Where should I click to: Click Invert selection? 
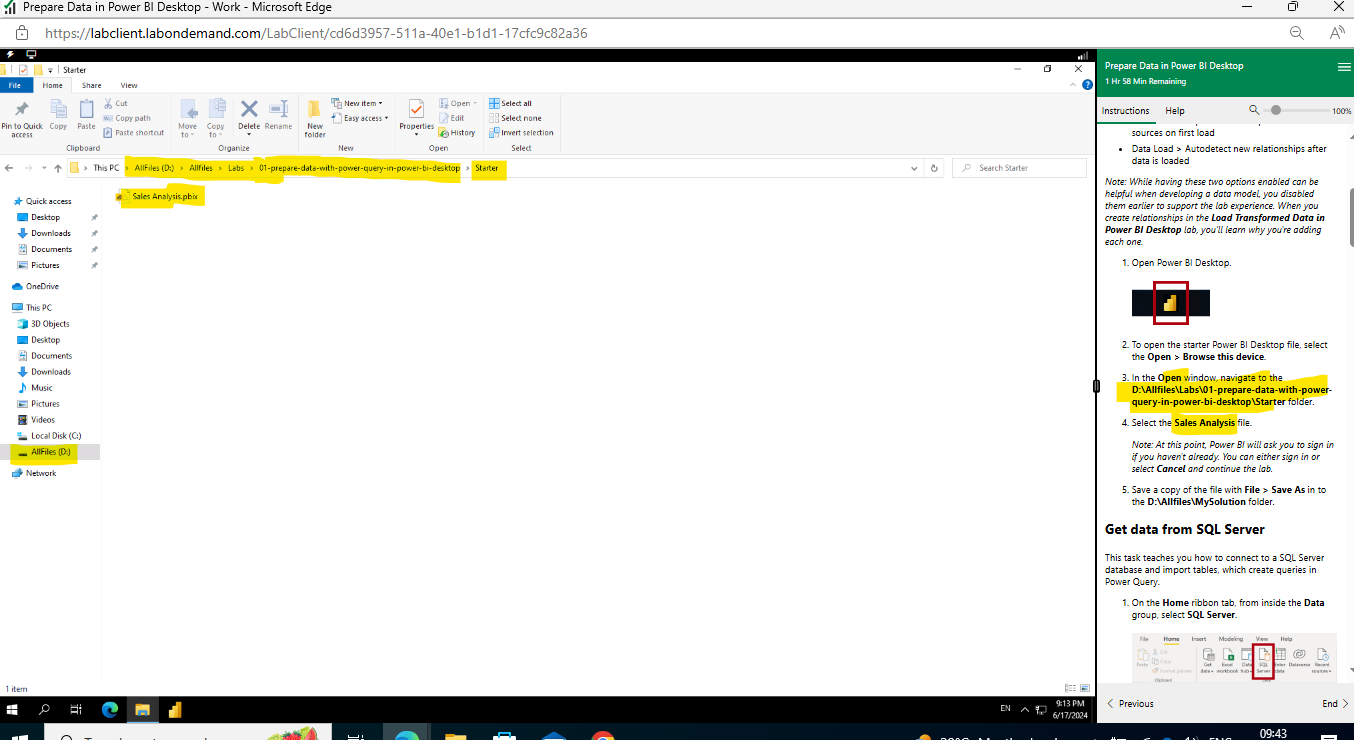pyautogui.click(x=521, y=132)
